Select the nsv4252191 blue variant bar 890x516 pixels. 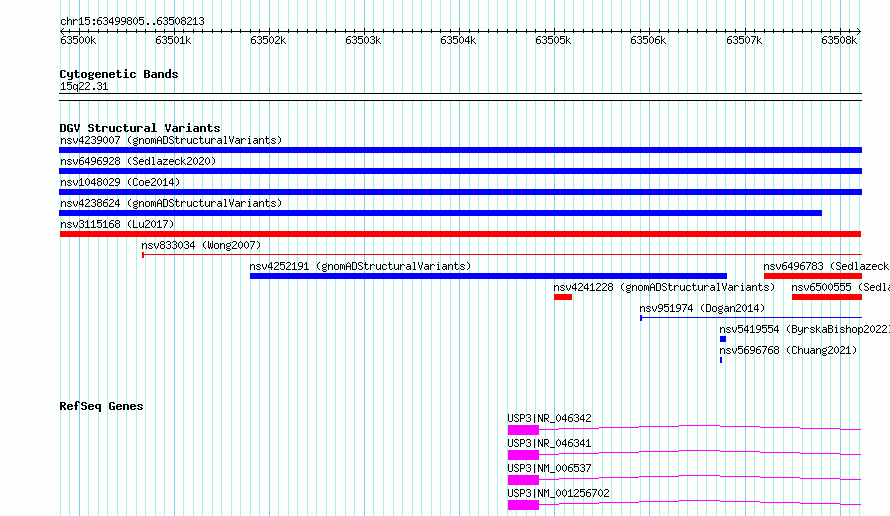point(488,276)
